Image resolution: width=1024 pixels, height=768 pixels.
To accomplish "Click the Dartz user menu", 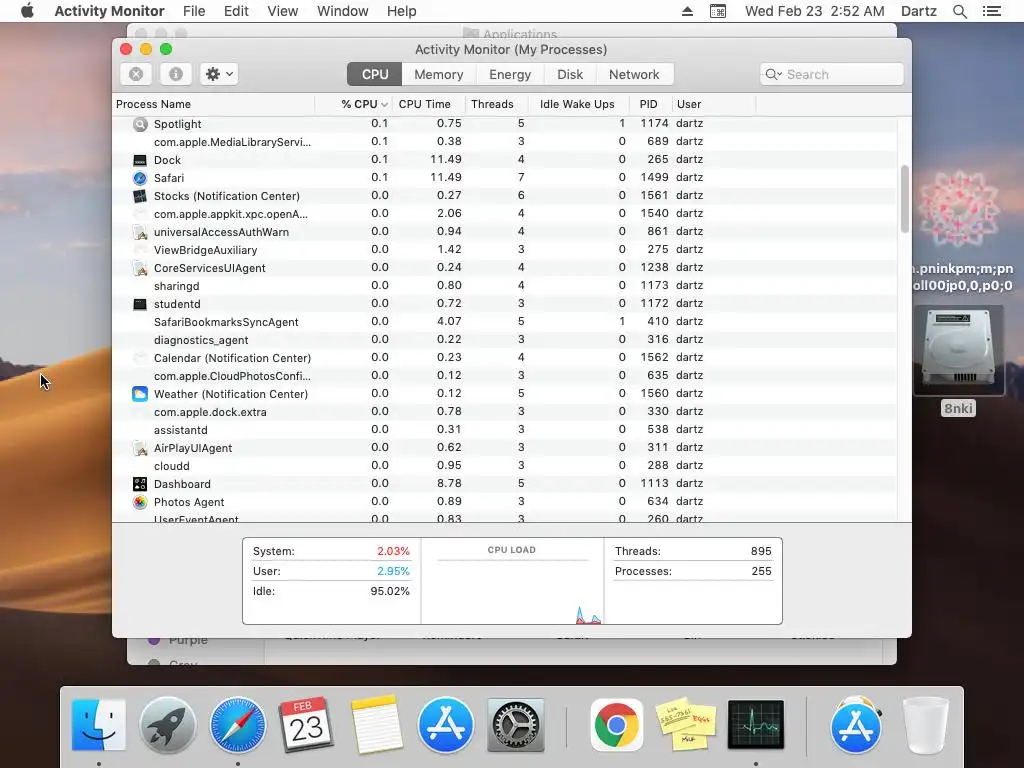I will click(919, 11).
